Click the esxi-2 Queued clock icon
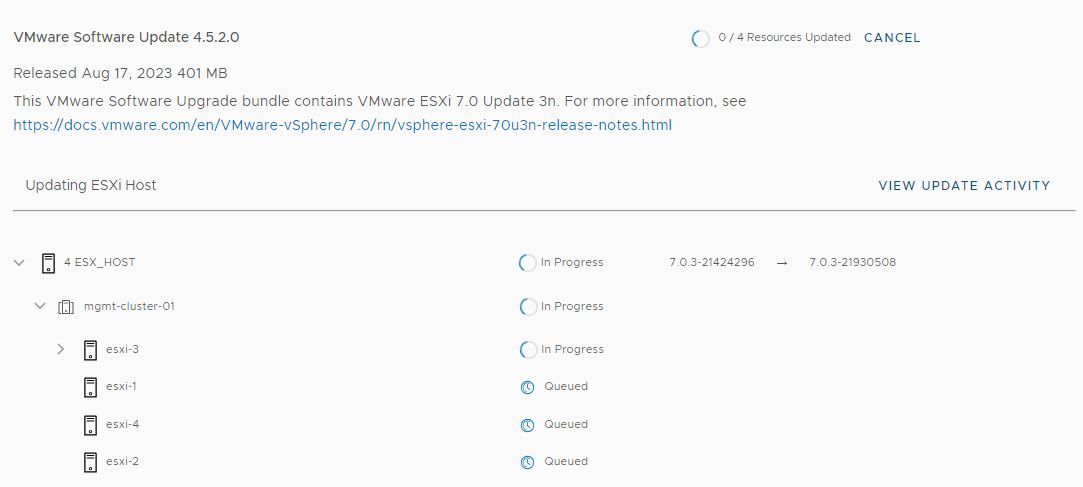 coord(527,462)
